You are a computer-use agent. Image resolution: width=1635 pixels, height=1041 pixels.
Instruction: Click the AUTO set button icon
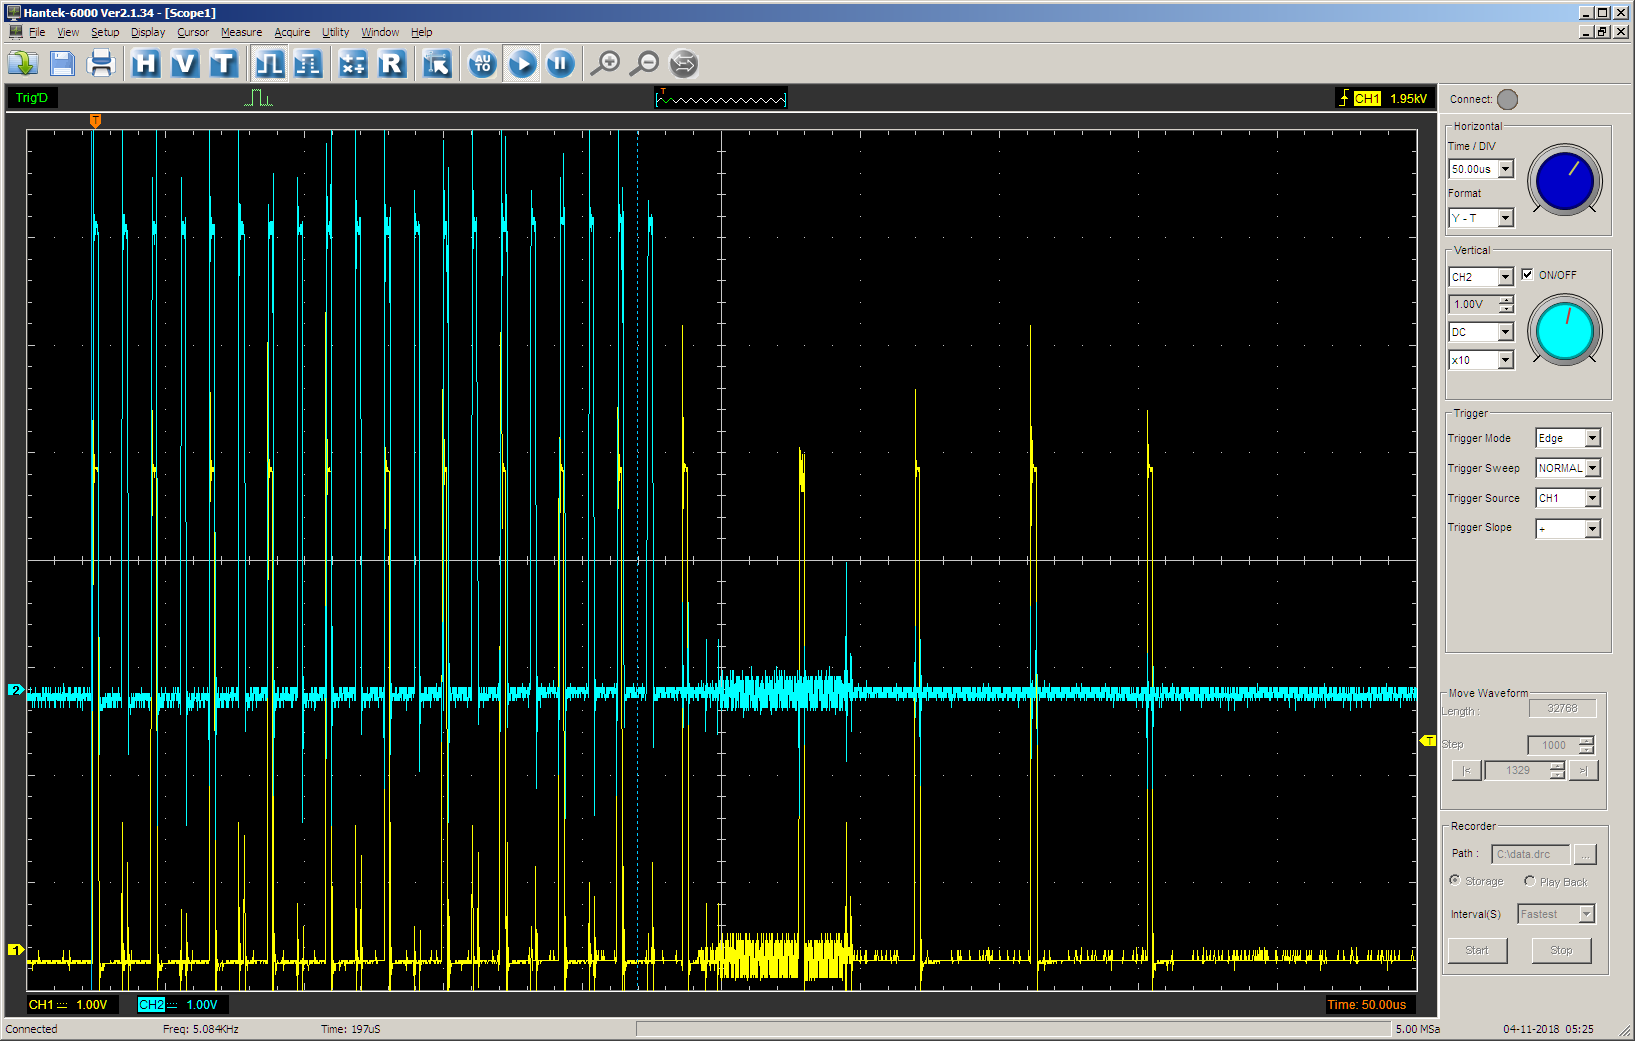coord(483,64)
